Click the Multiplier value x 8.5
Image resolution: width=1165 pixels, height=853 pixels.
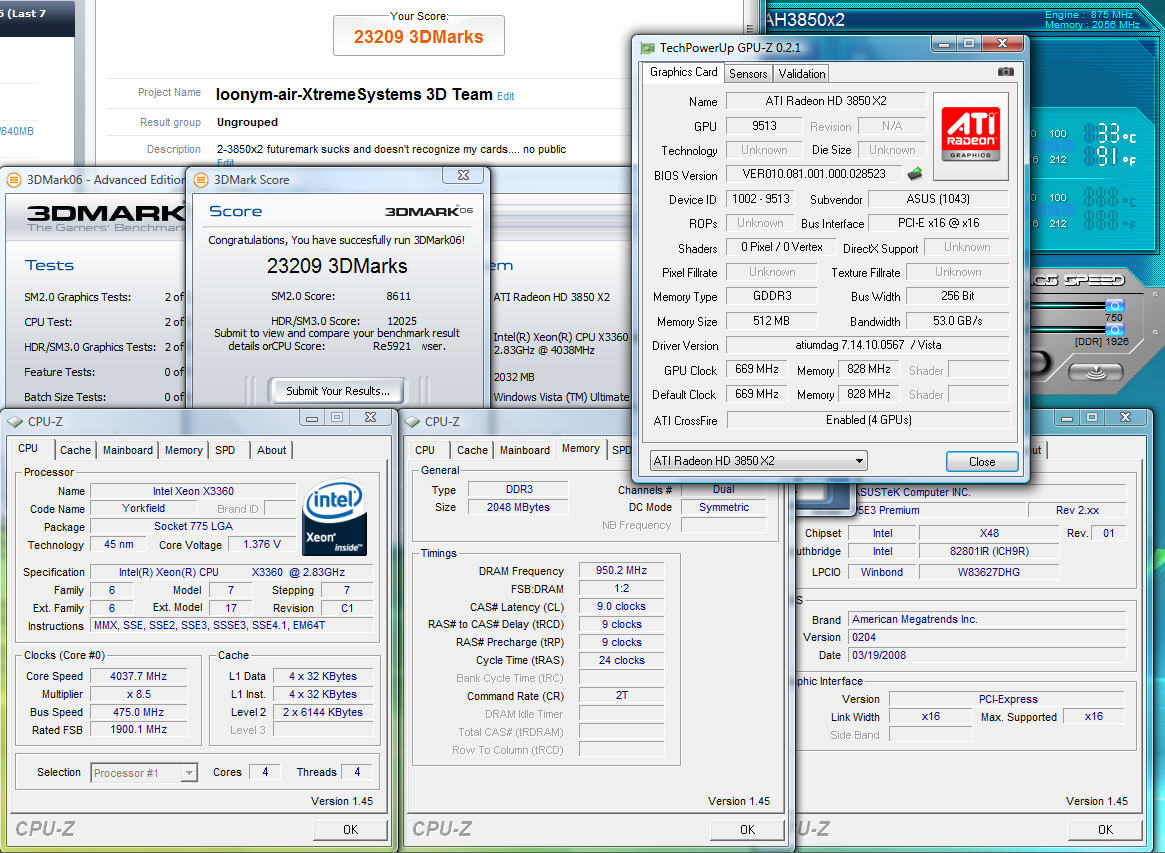138,694
